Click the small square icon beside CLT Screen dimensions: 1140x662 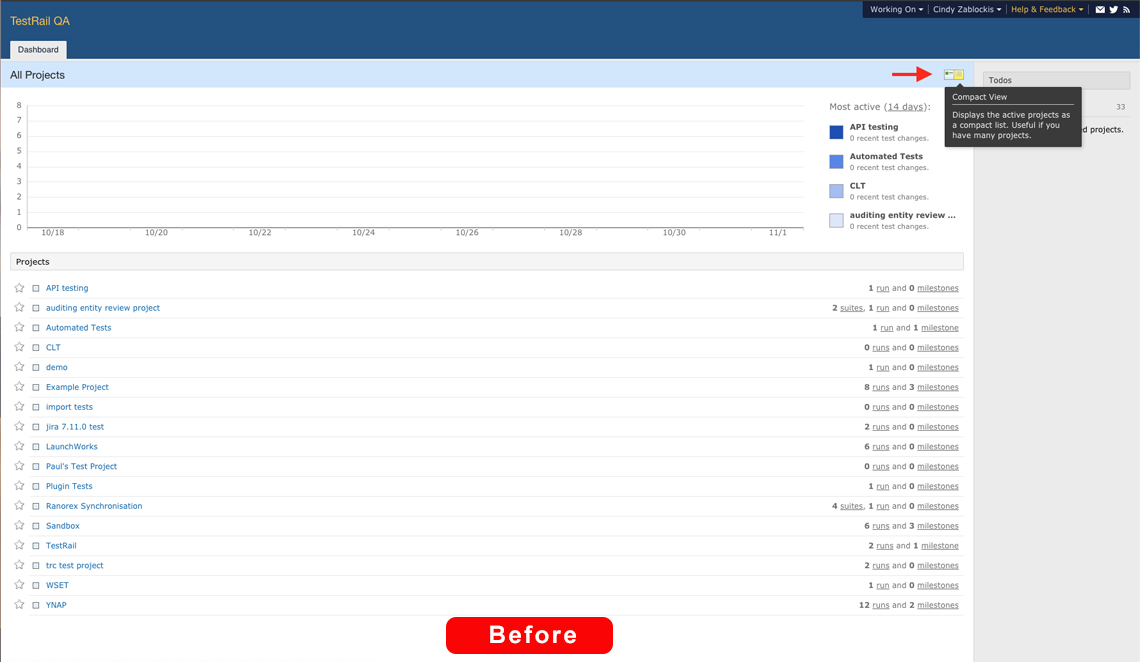point(36,348)
